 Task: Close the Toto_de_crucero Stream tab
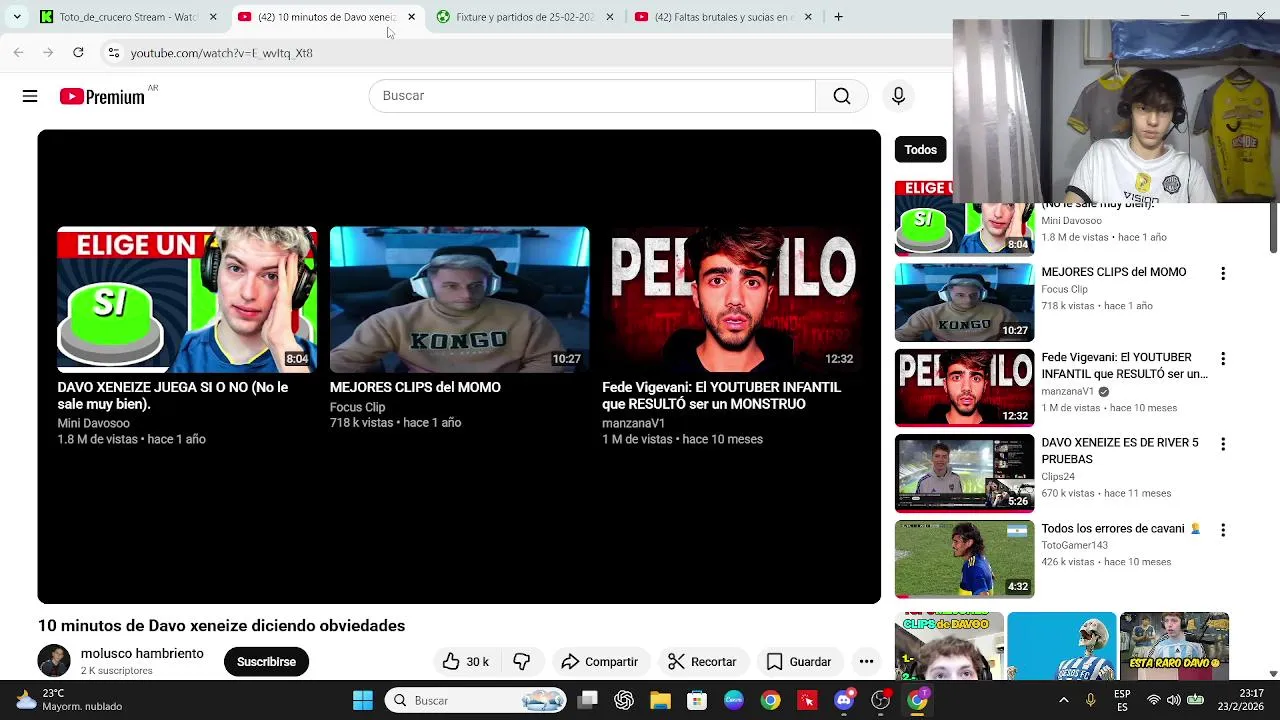213,17
